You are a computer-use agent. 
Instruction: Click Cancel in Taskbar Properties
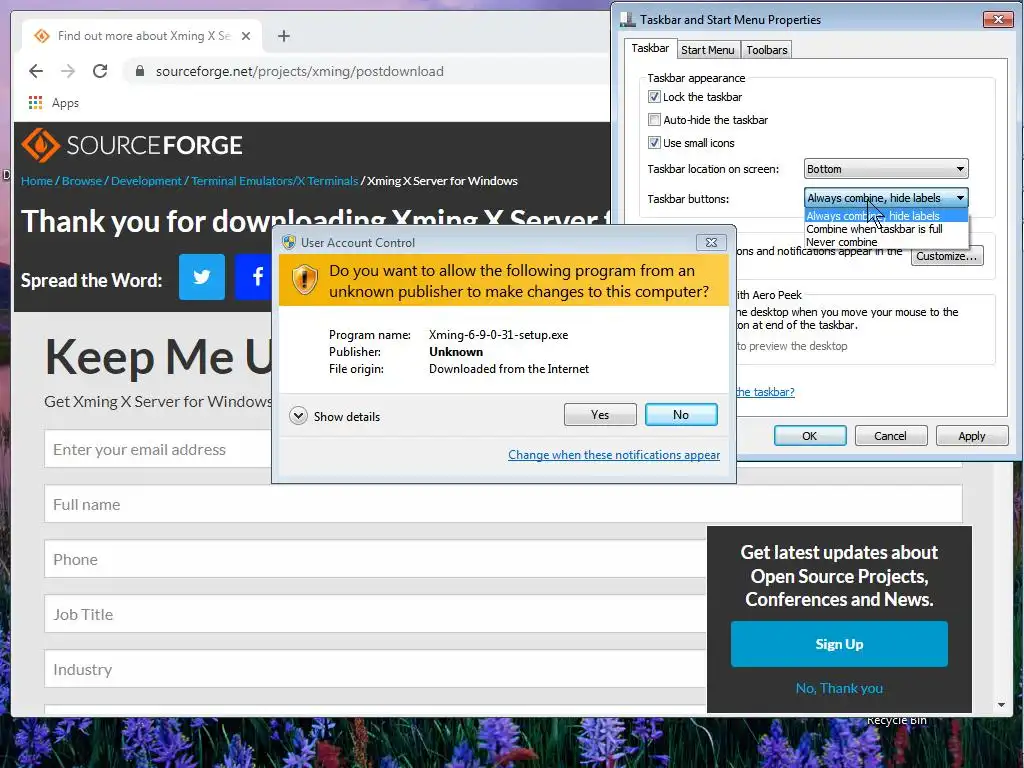point(890,436)
